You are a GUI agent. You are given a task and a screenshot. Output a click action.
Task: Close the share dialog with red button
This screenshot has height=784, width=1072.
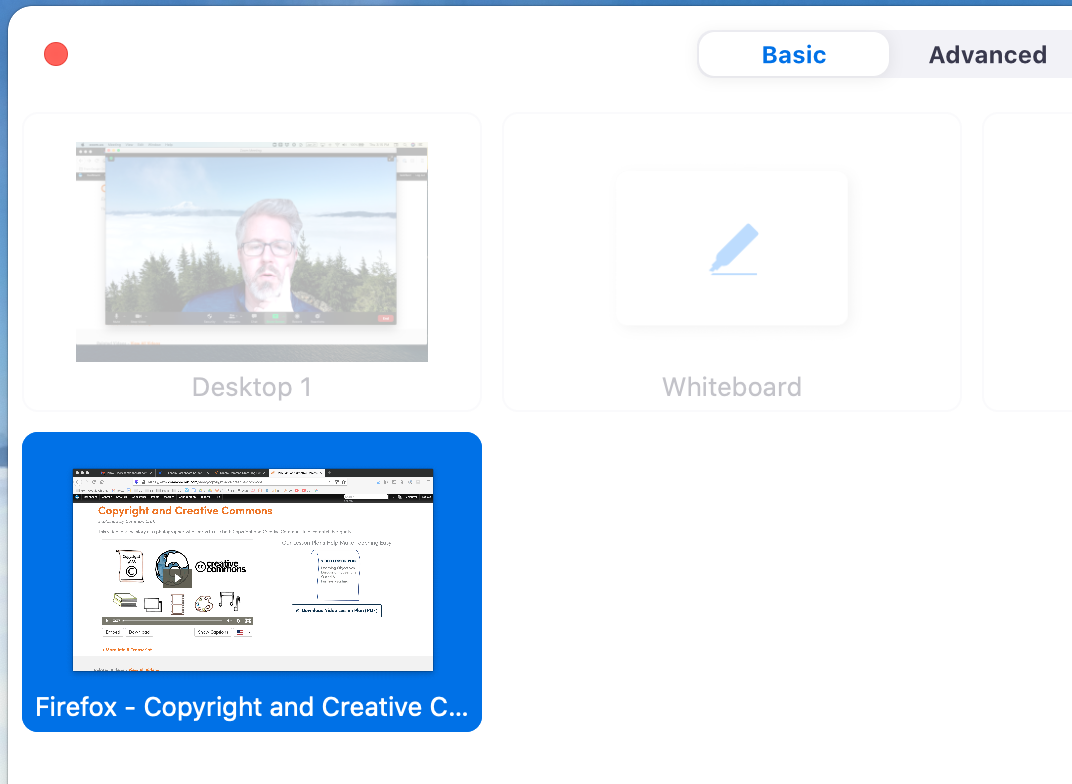tap(56, 54)
